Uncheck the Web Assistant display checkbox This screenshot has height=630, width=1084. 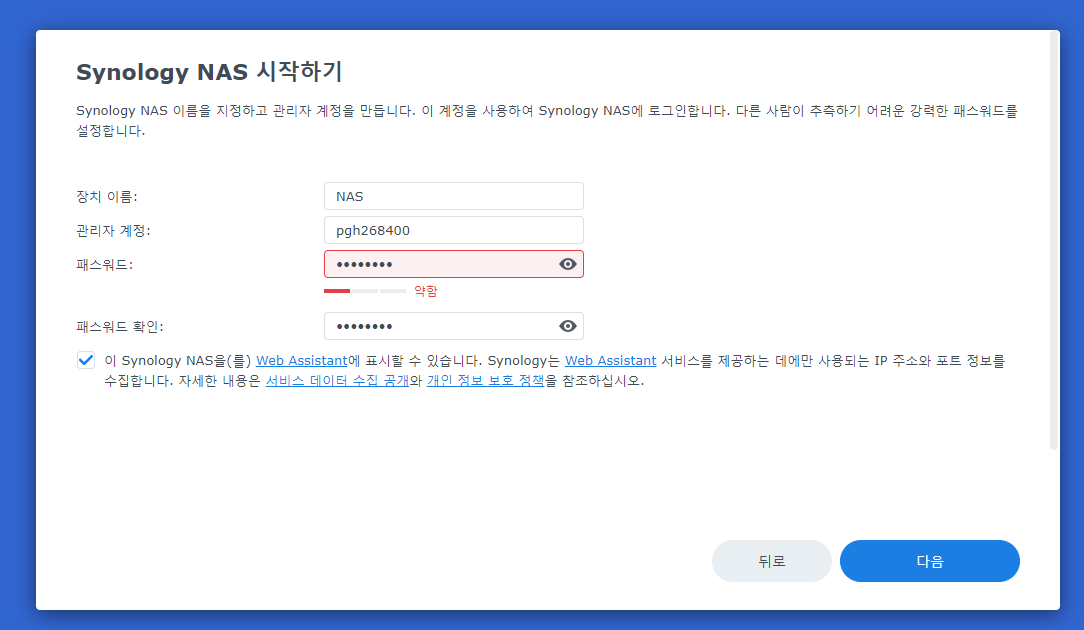[86, 360]
